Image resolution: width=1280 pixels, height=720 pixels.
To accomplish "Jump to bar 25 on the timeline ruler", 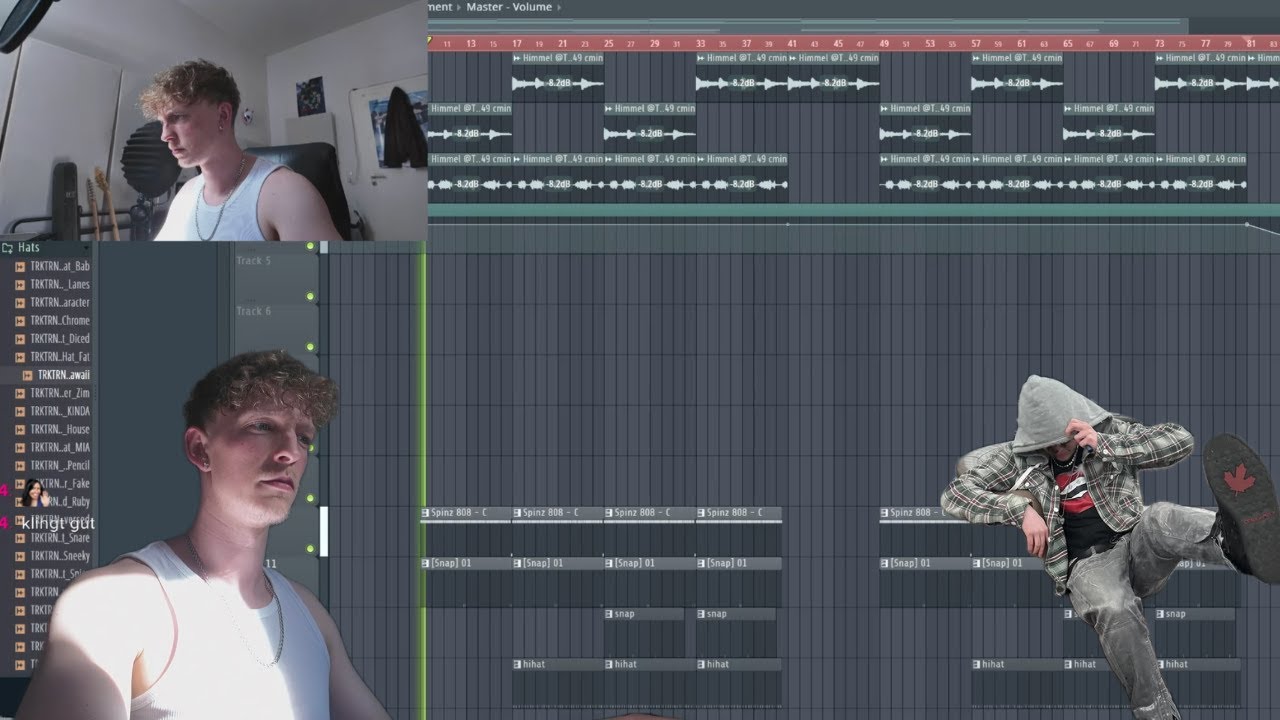I will [609, 43].
